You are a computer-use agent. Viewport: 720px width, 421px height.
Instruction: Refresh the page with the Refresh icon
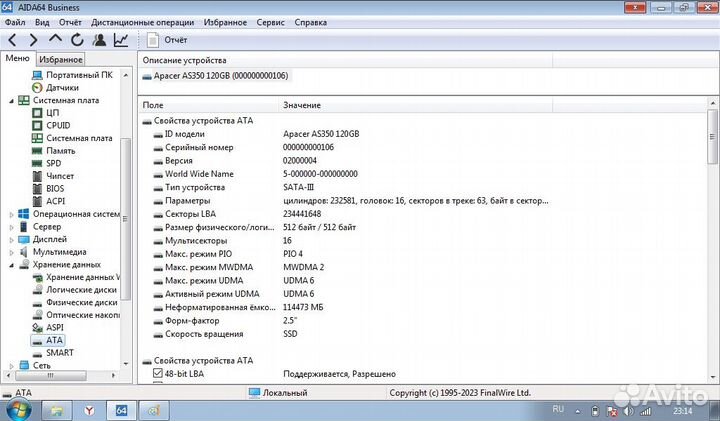(77, 40)
